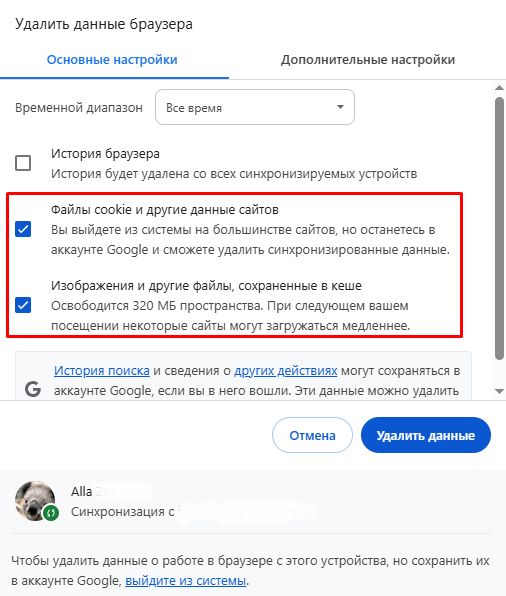Uncheck the cached images and files checkbox

tap(23, 305)
